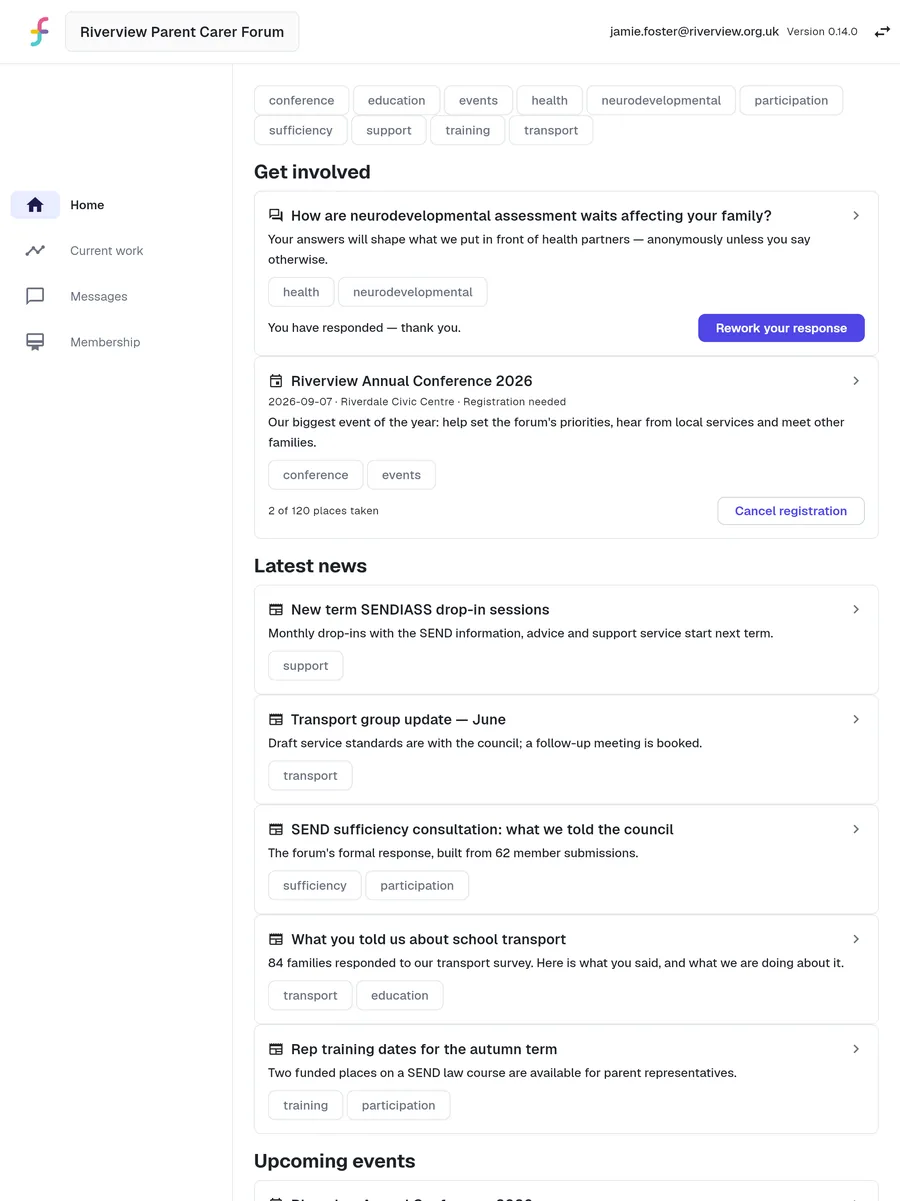Click the survey chat icon beside the neurodevelopmental question
Image resolution: width=900 pixels, height=1201 pixels.
tap(276, 215)
